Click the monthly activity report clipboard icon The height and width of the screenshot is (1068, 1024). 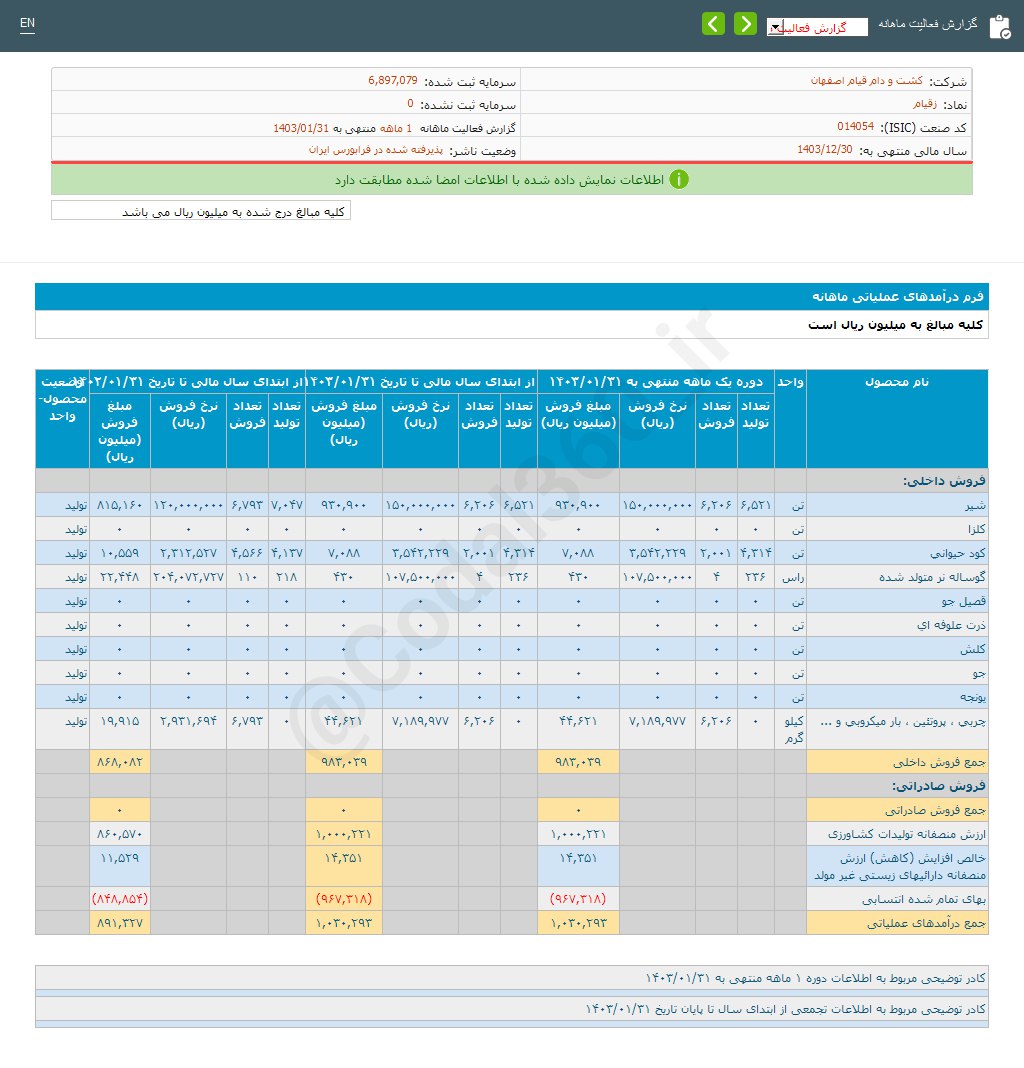[x=999, y=27]
